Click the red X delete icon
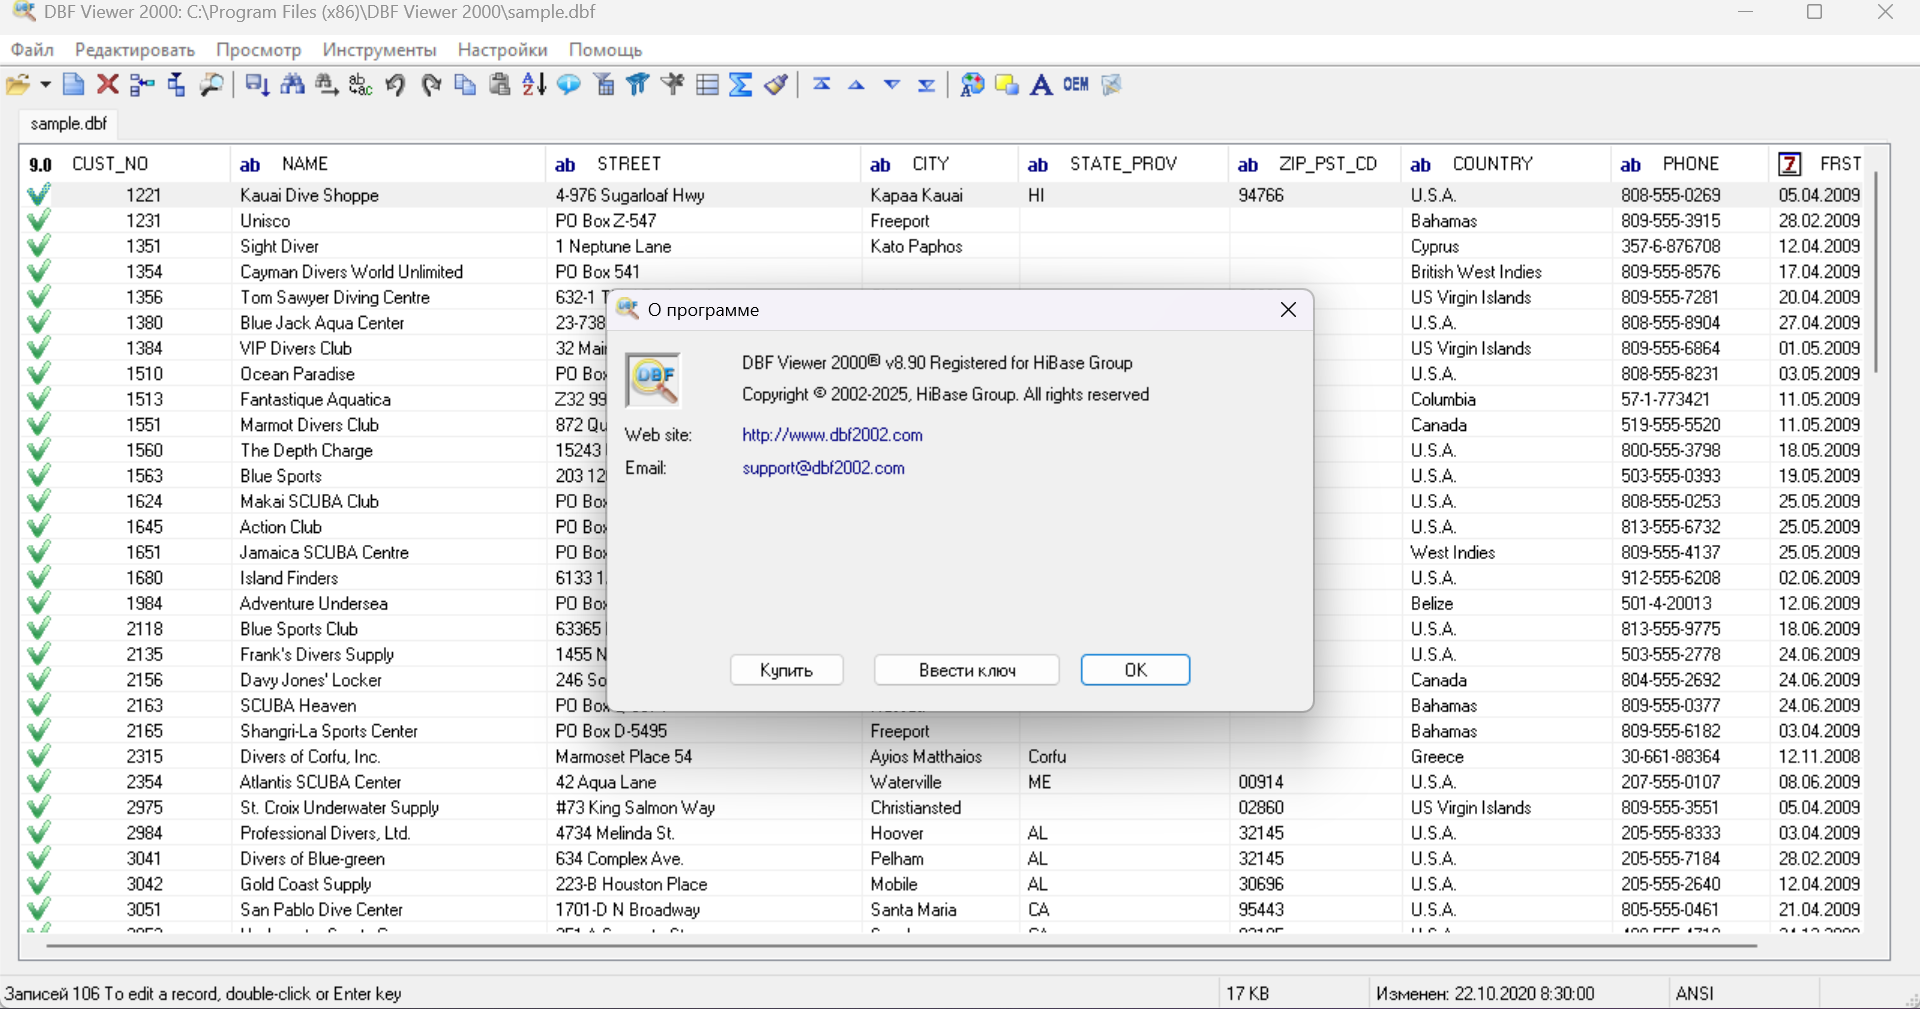1920x1009 pixels. tap(108, 85)
